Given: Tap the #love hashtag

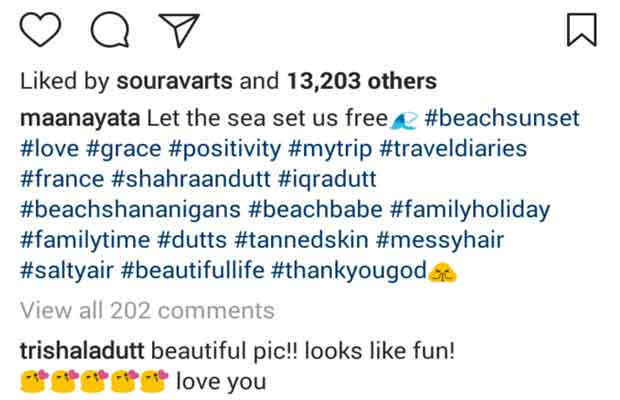Looking at the screenshot, I should pyautogui.click(x=50, y=149).
